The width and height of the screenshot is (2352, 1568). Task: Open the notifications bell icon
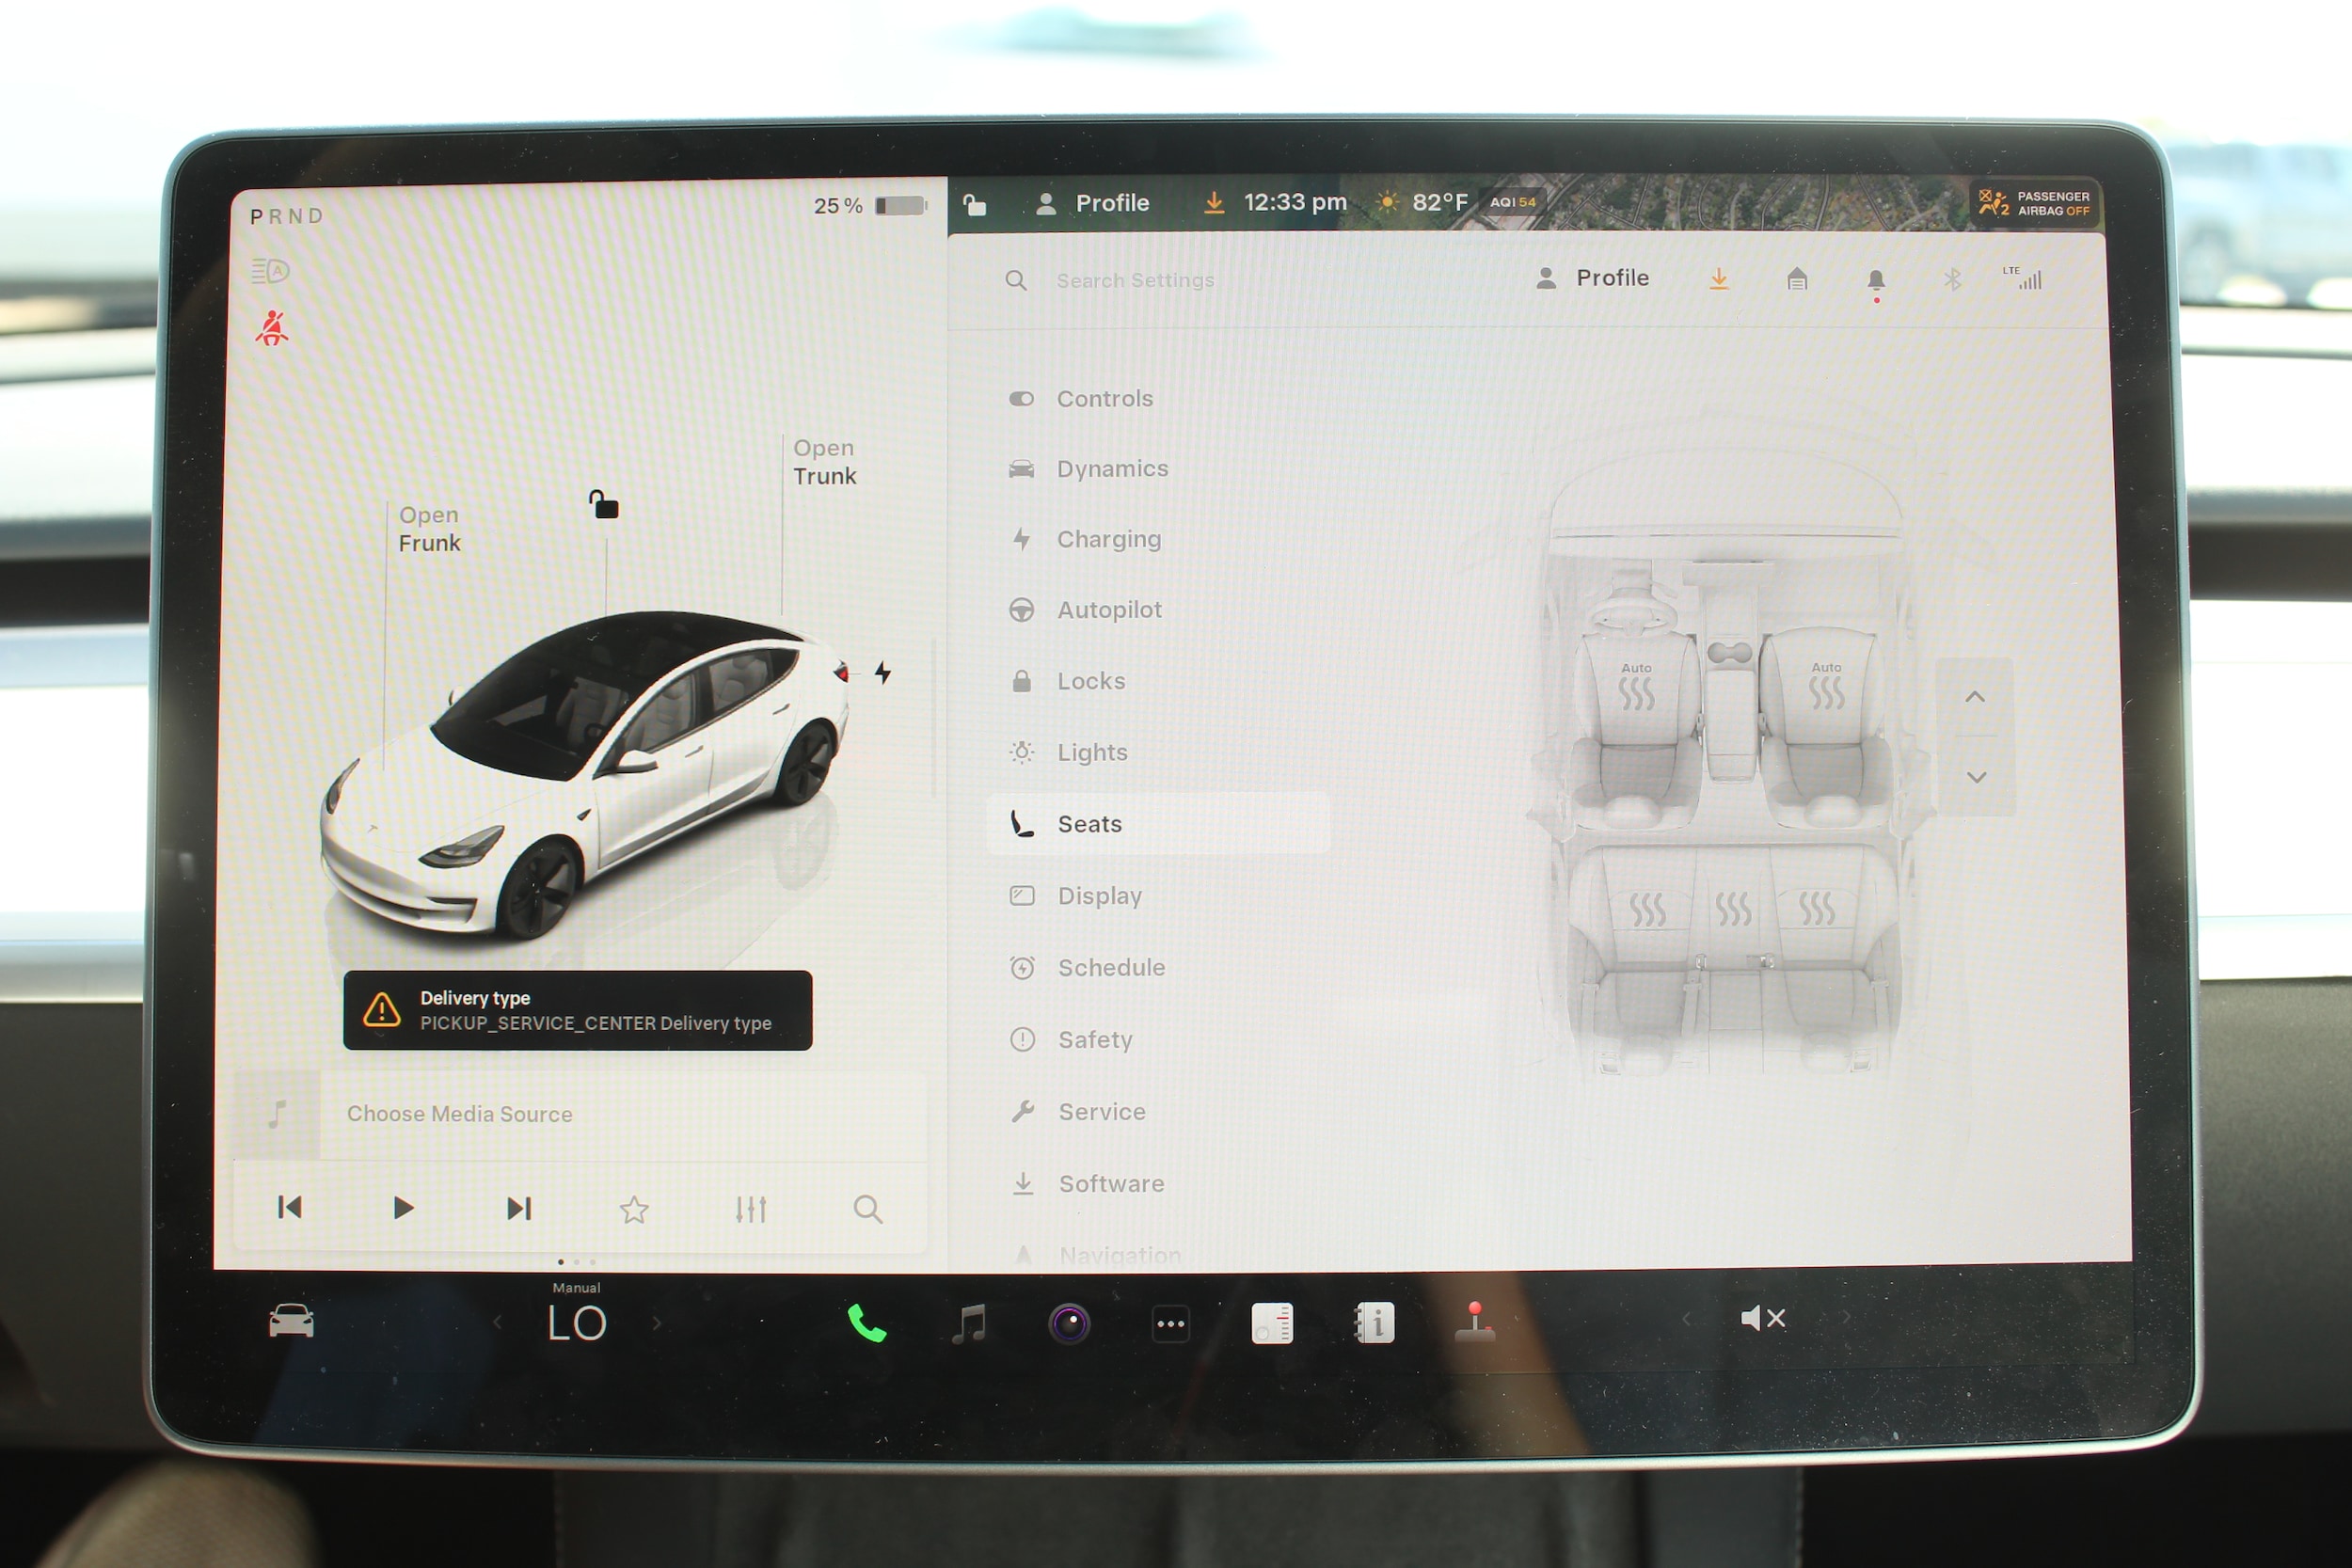pos(1876,281)
